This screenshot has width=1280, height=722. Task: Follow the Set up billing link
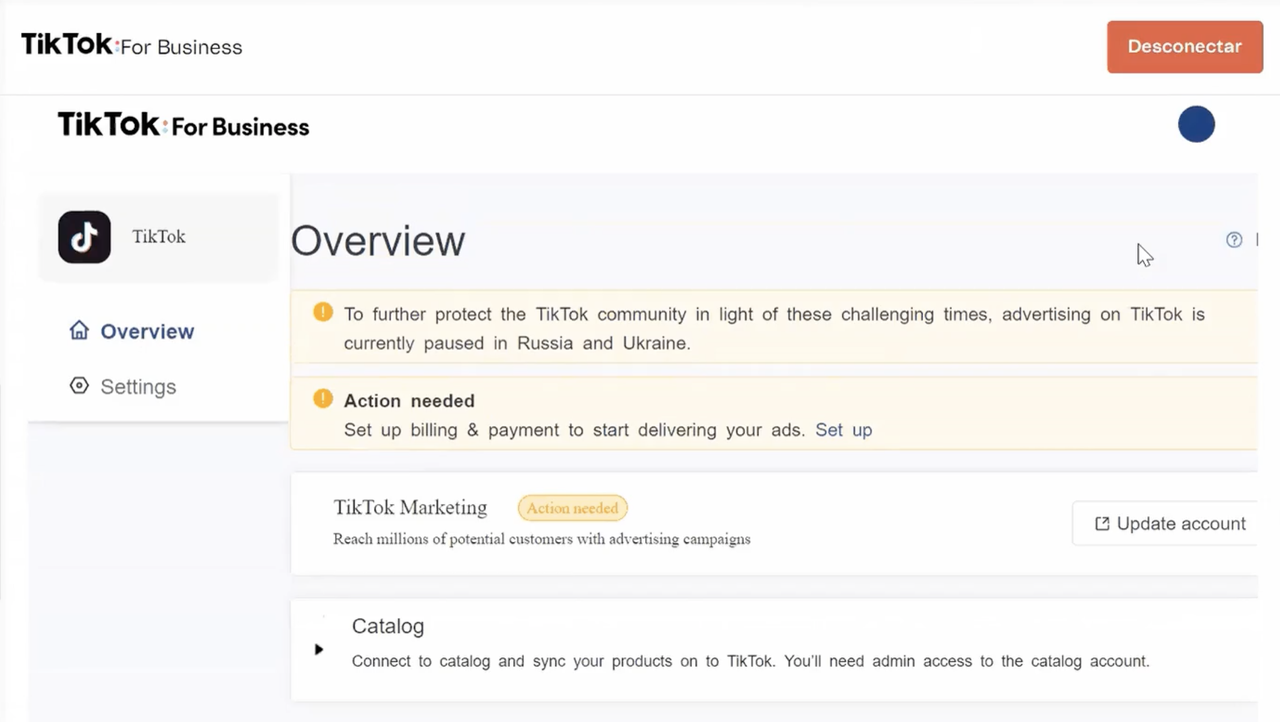tap(843, 430)
